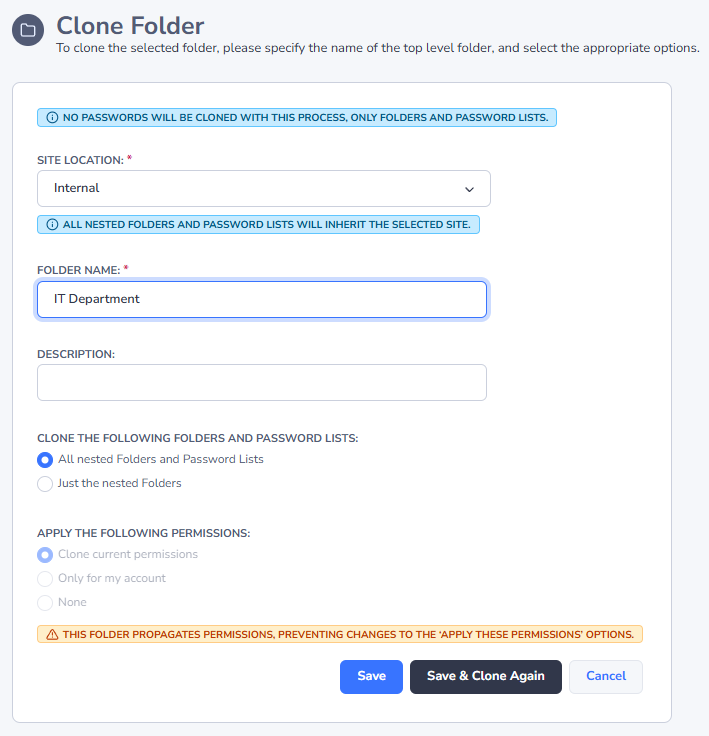
Task: Click the Save button
Action: (x=371, y=677)
